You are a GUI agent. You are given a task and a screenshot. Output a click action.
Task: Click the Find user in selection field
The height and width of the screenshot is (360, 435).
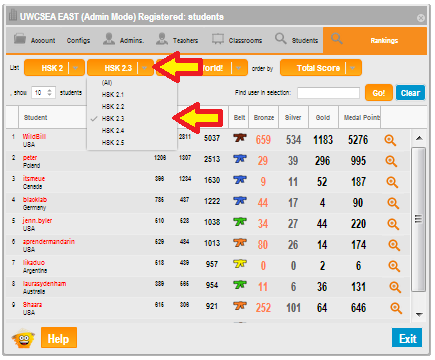pyautogui.click(x=328, y=93)
